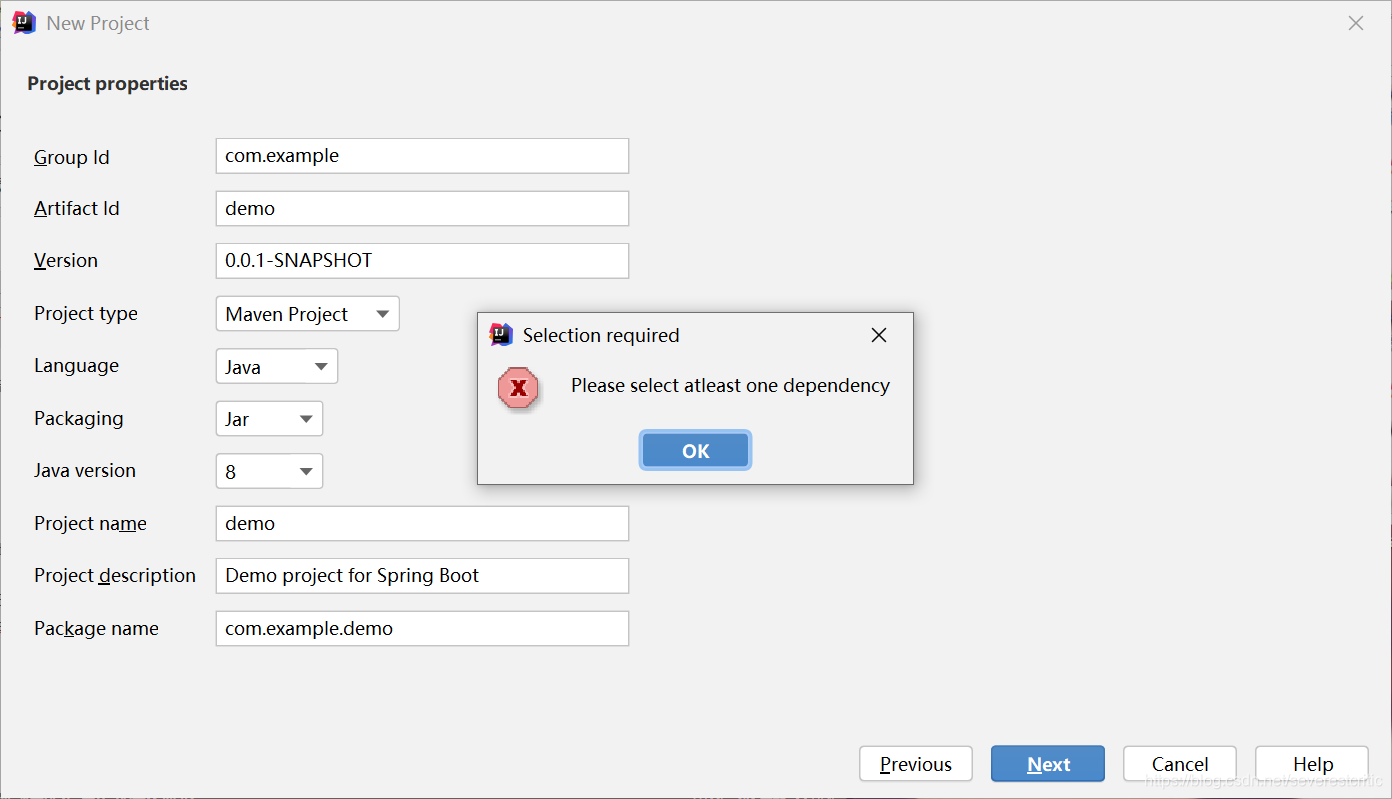Image resolution: width=1392 pixels, height=799 pixels.
Task: Click the Group Id field
Action: point(422,156)
